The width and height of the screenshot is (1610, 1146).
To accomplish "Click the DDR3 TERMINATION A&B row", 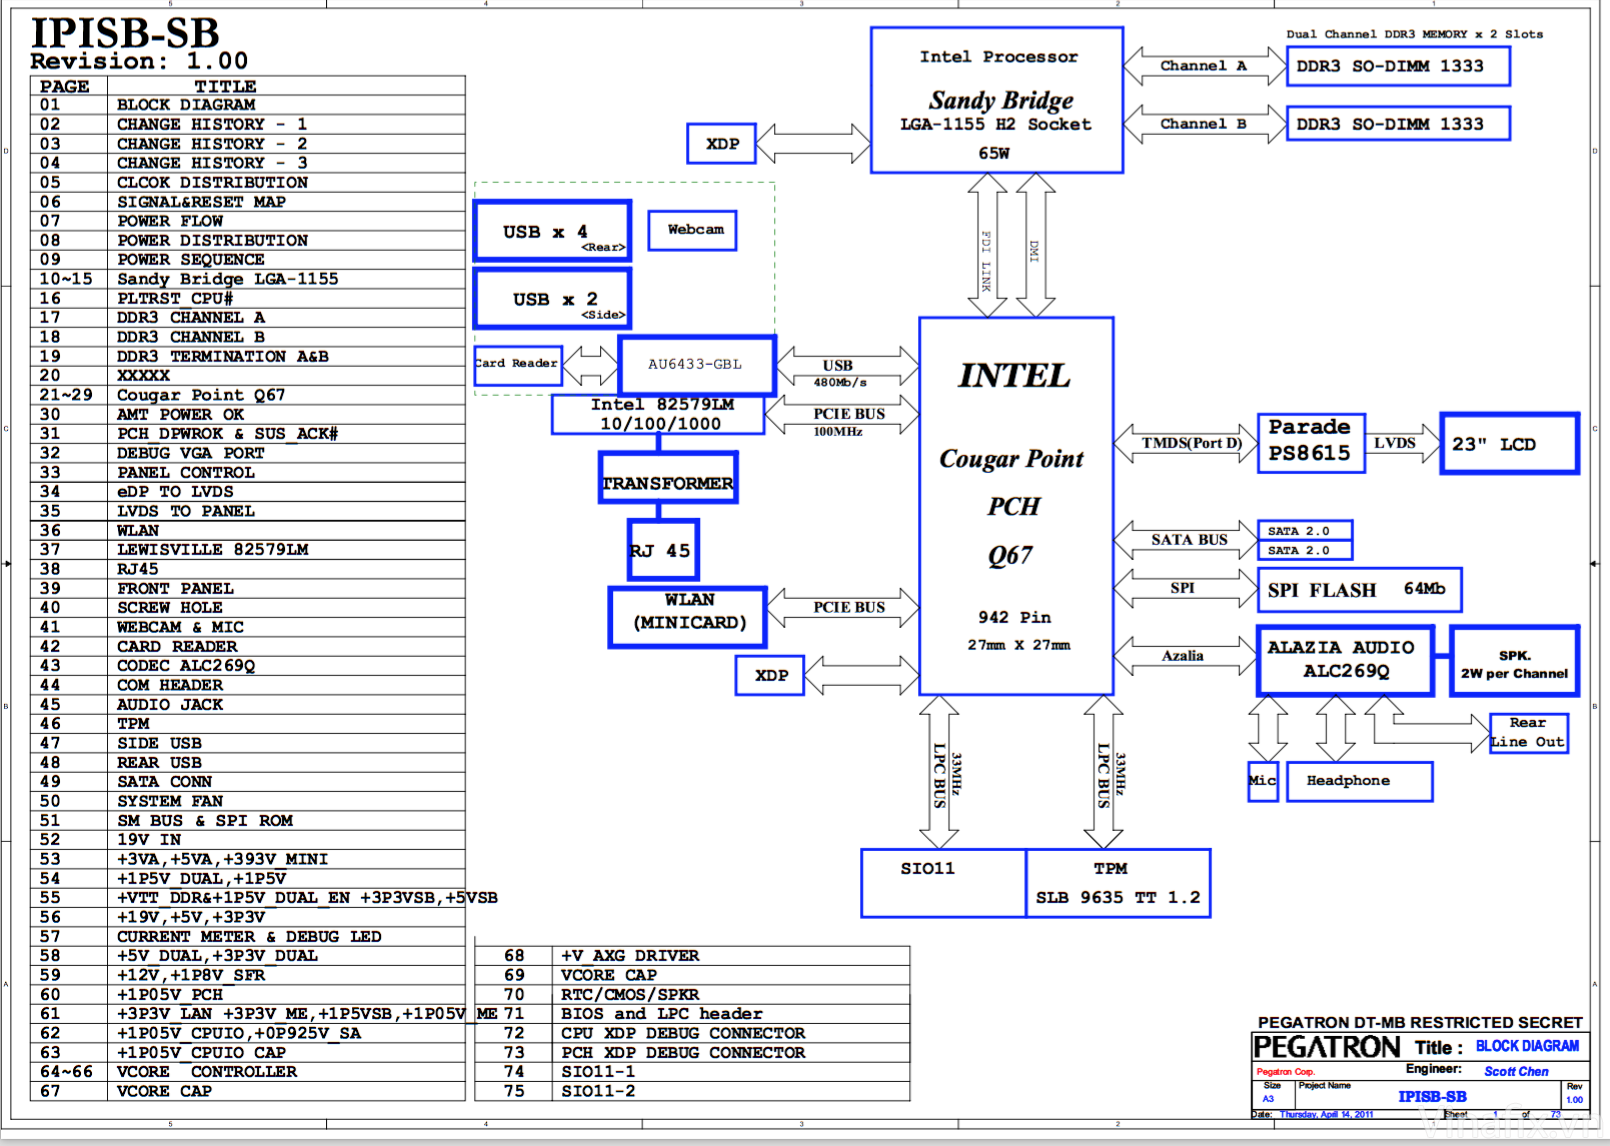I will [247, 356].
